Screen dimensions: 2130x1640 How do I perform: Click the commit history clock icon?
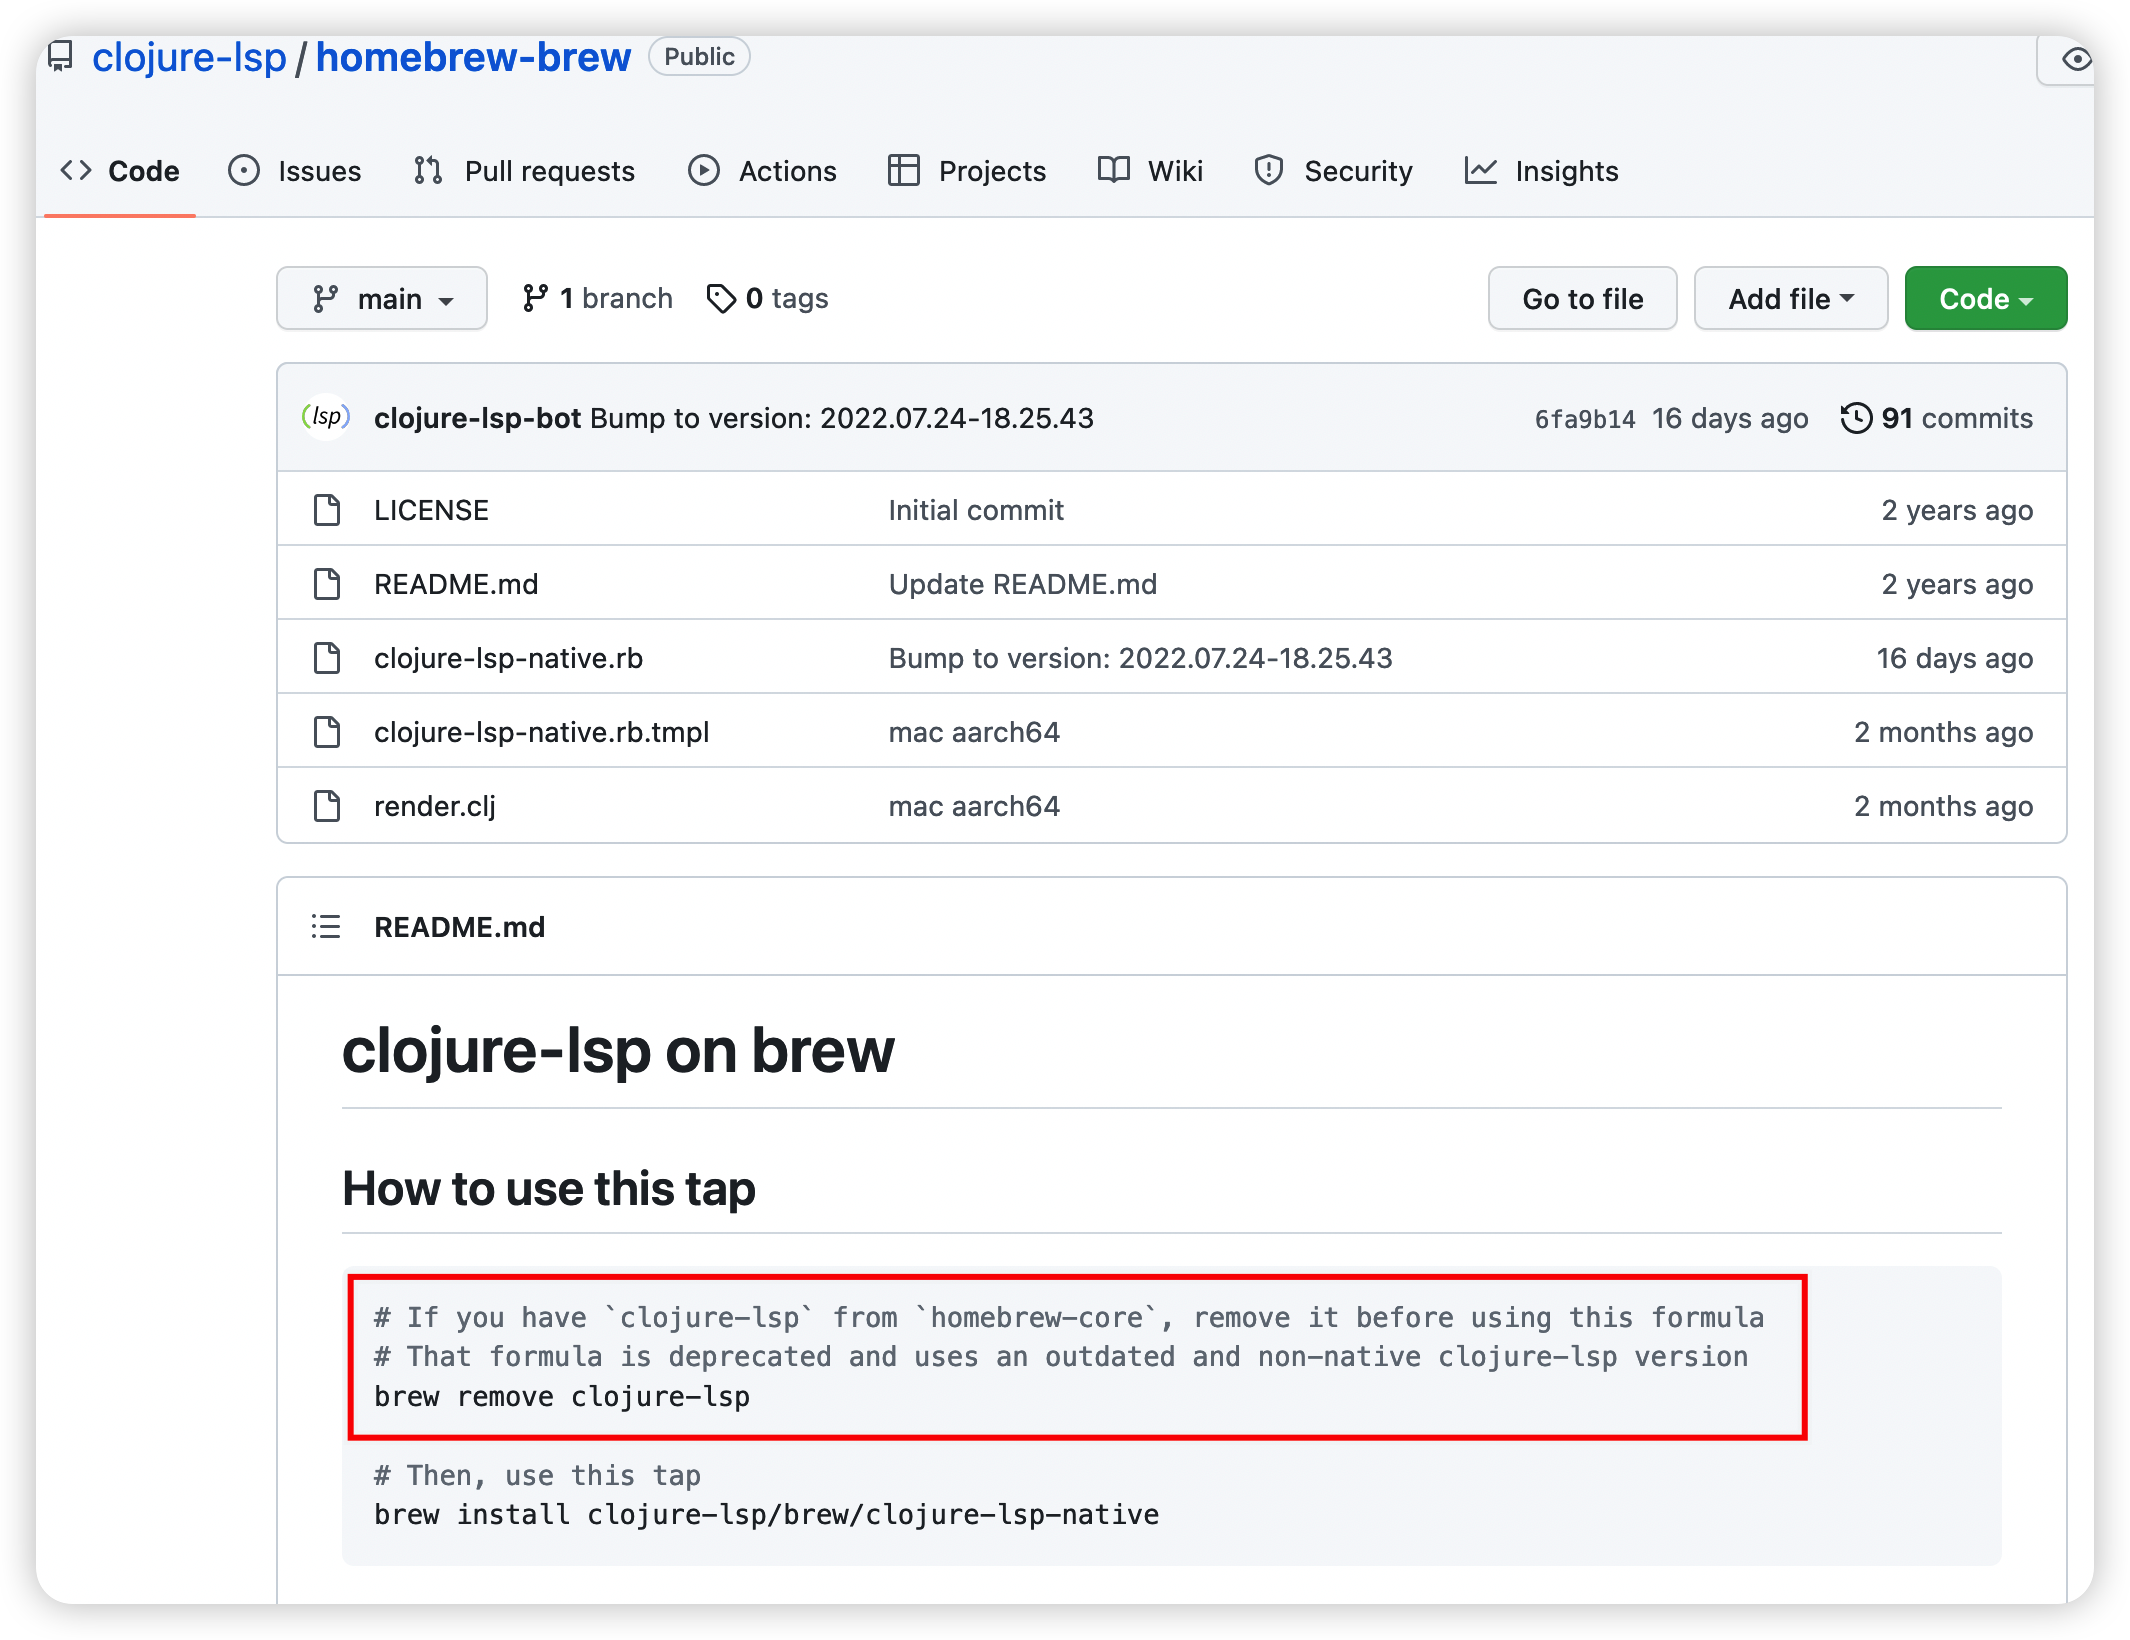[x=1858, y=418]
